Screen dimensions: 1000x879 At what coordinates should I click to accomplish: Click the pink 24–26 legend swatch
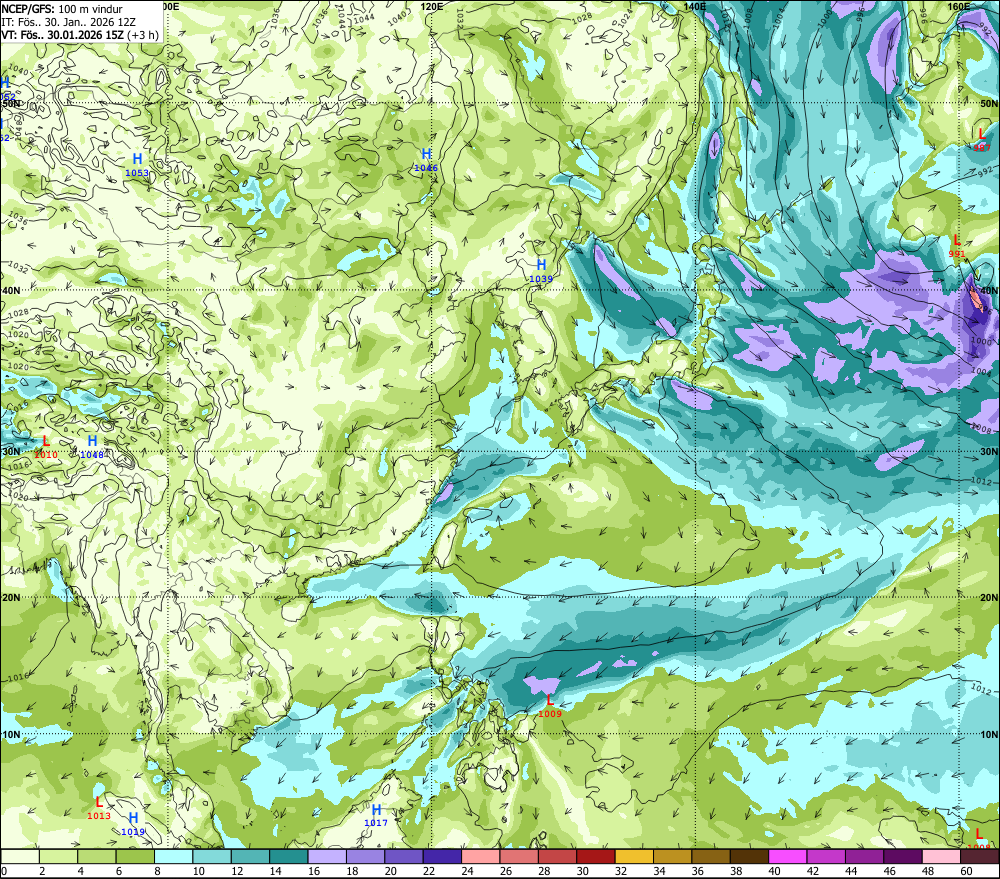(480, 856)
